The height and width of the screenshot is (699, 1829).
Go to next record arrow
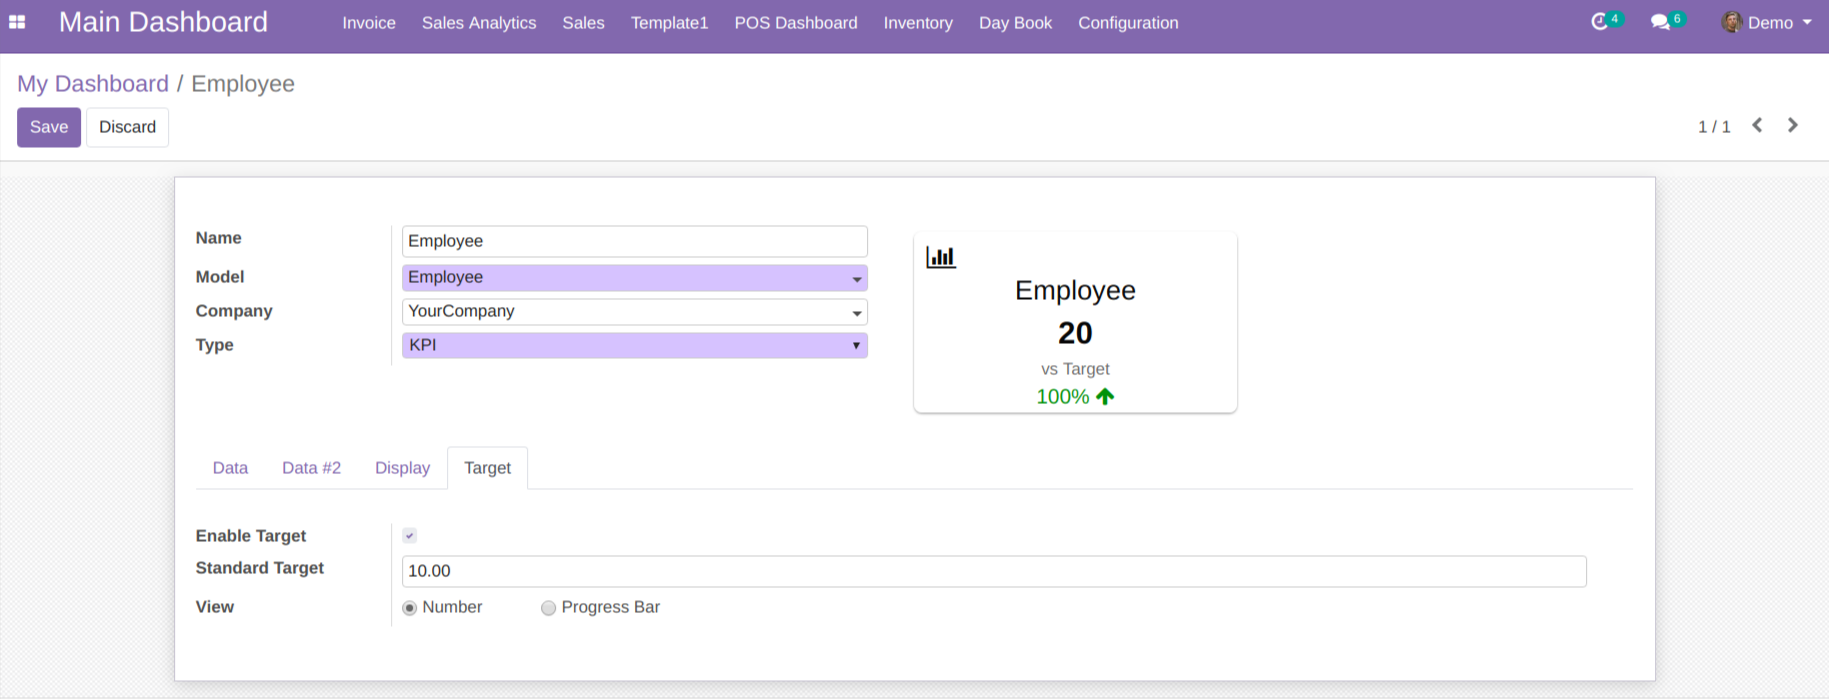[x=1793, y=126]
